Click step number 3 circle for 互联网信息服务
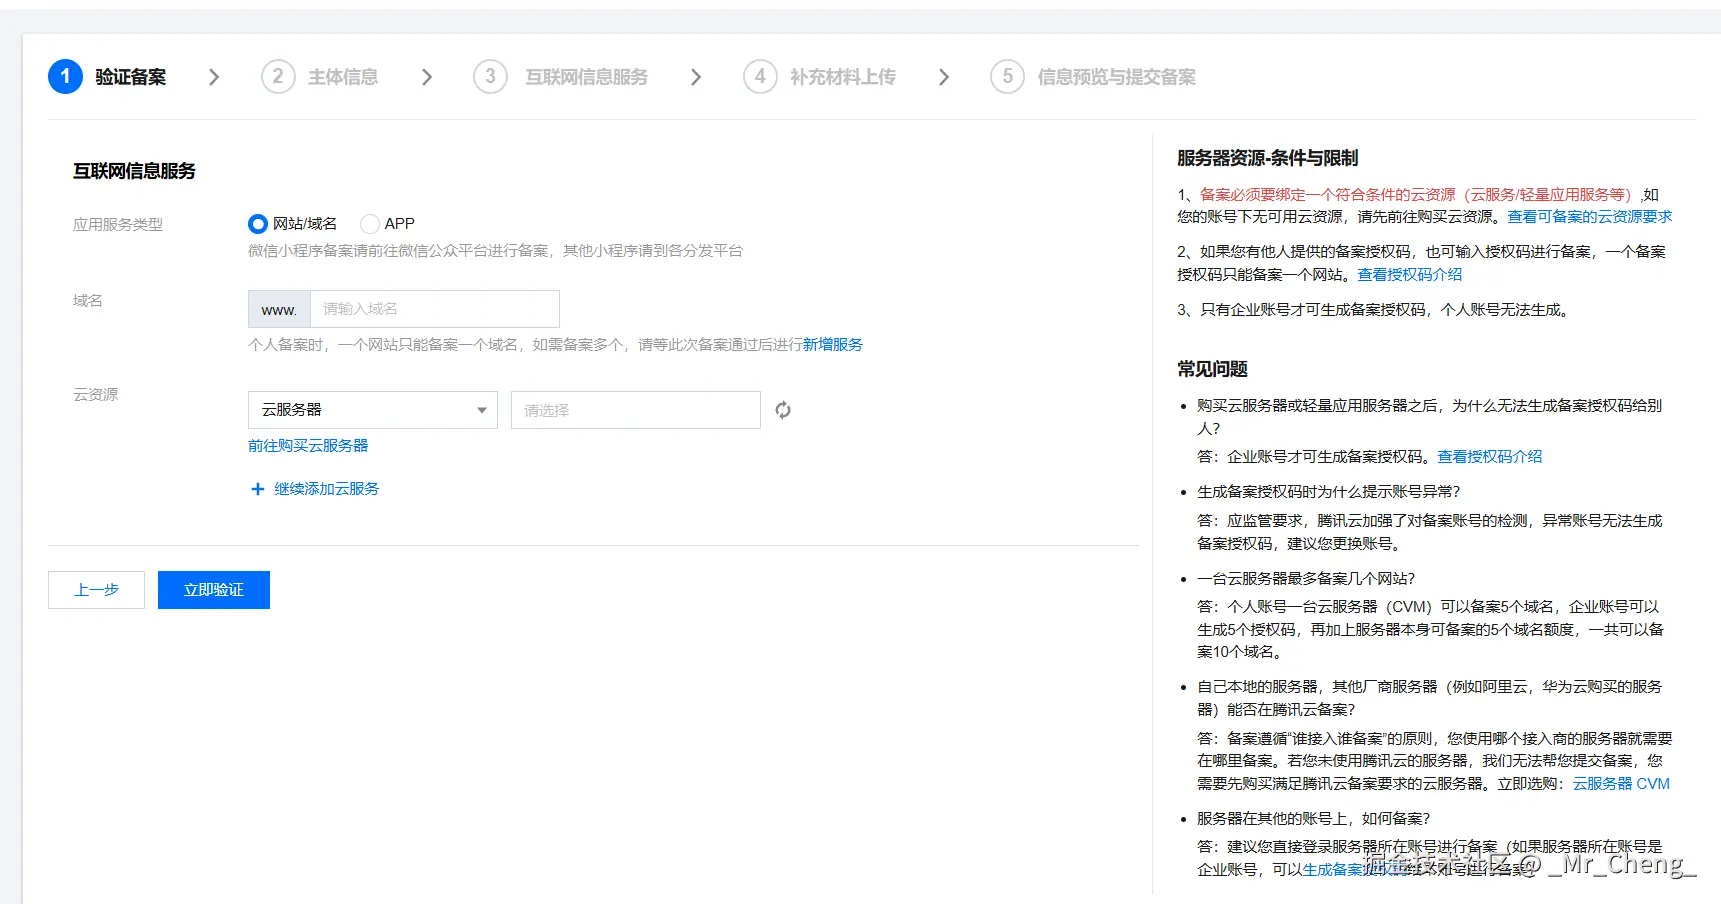Screen dimensions: 1721x904 [490, 77]
